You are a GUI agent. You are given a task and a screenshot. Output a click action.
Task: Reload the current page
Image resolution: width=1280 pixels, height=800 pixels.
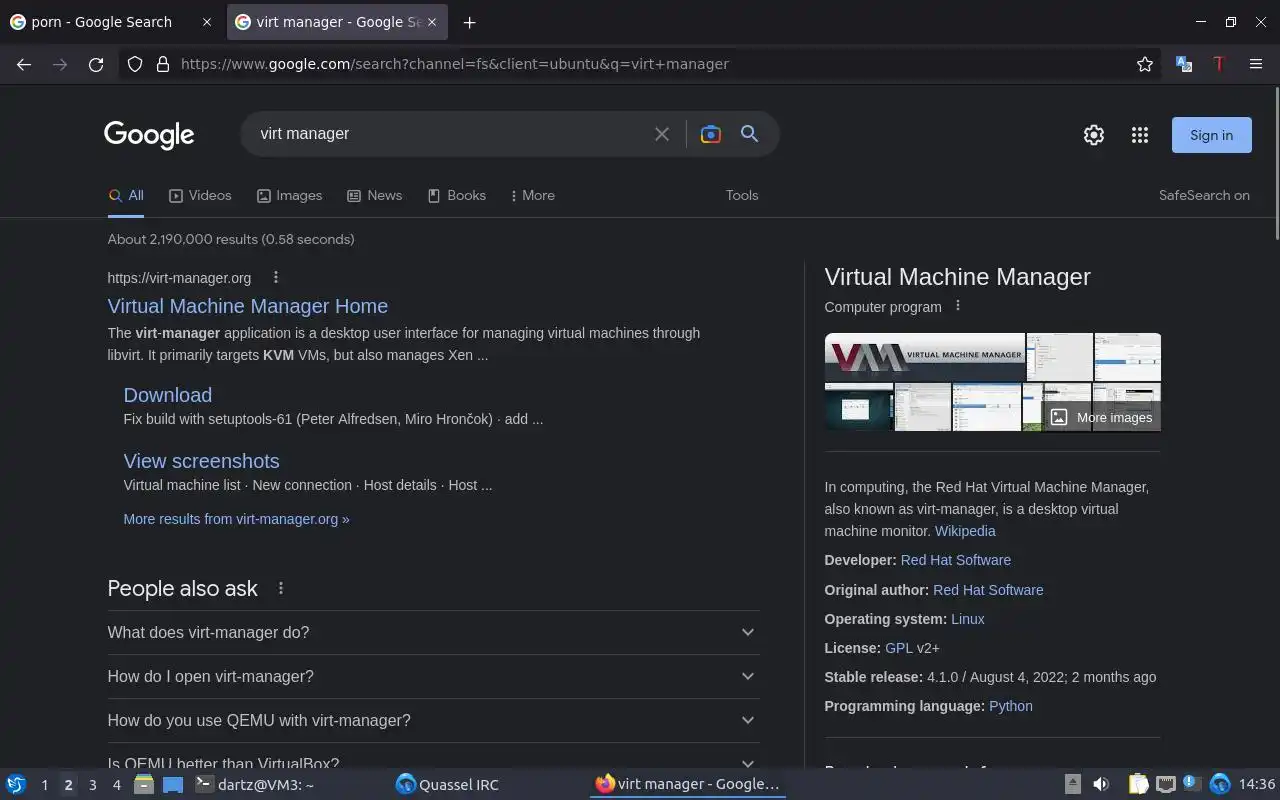(x=96, y=64)
